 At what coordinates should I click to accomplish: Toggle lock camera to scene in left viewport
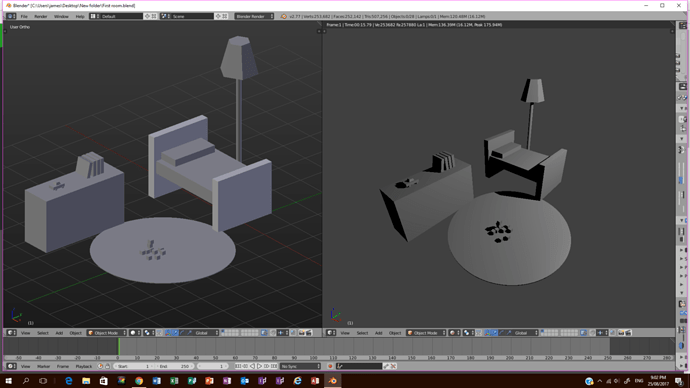click(264, 333)
